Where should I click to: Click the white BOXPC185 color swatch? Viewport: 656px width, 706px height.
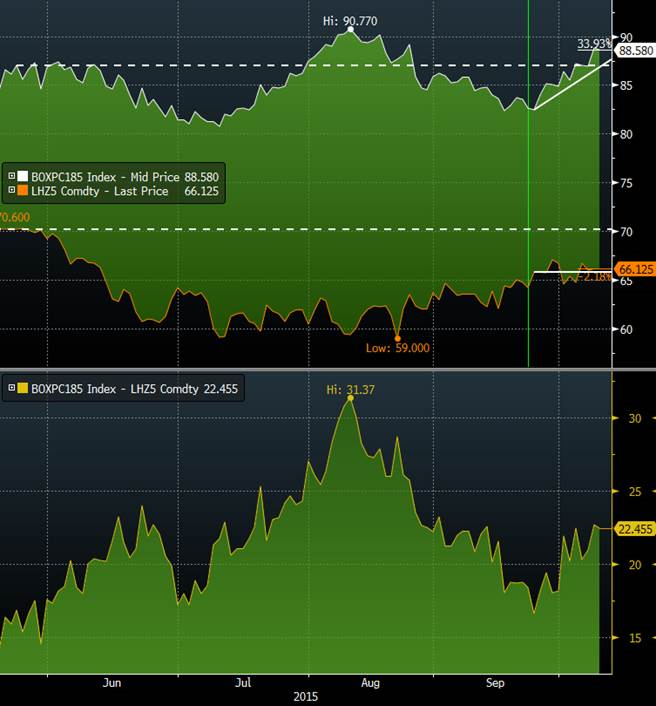click(x=23, y=176)
